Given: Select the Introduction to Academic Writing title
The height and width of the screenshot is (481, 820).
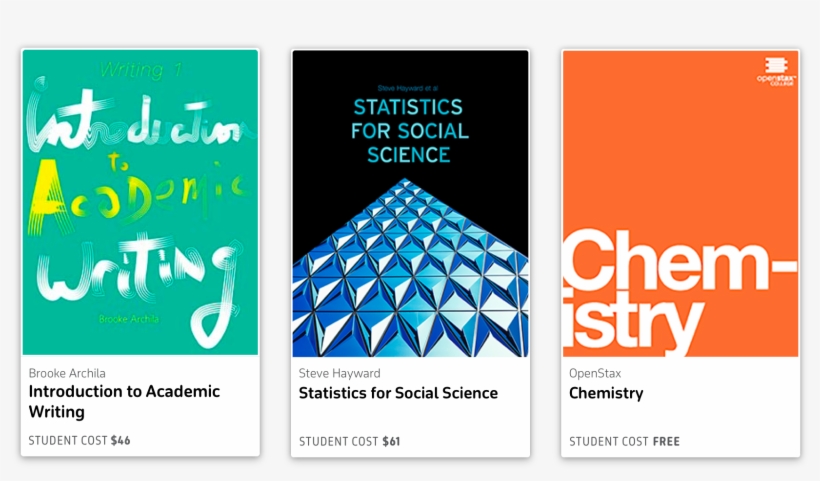Looking at the screenshot, I should (x=124, y=401).
